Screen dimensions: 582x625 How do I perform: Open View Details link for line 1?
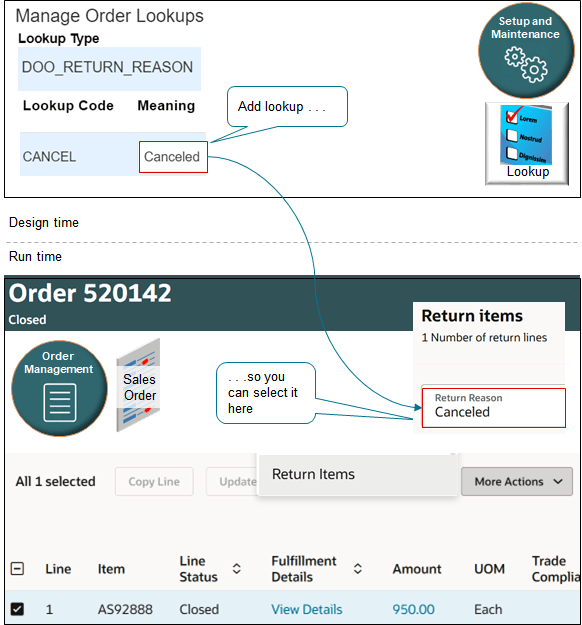[x=307, y=609]
